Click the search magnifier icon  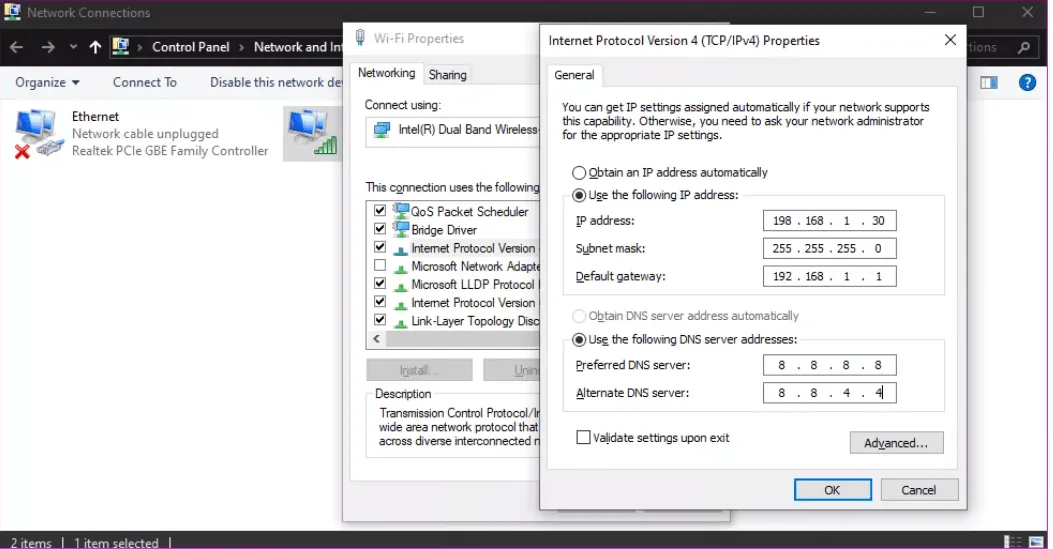pyautogui.click(x=1023, y=47)
